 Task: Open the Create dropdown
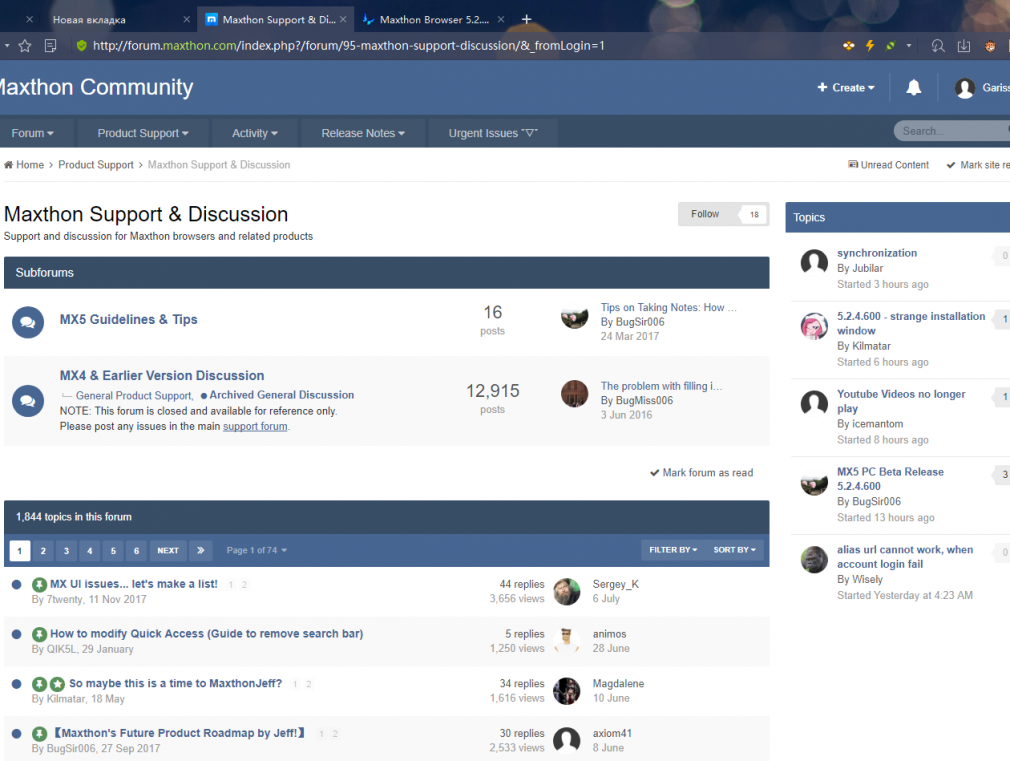click(x=846, y=88)
